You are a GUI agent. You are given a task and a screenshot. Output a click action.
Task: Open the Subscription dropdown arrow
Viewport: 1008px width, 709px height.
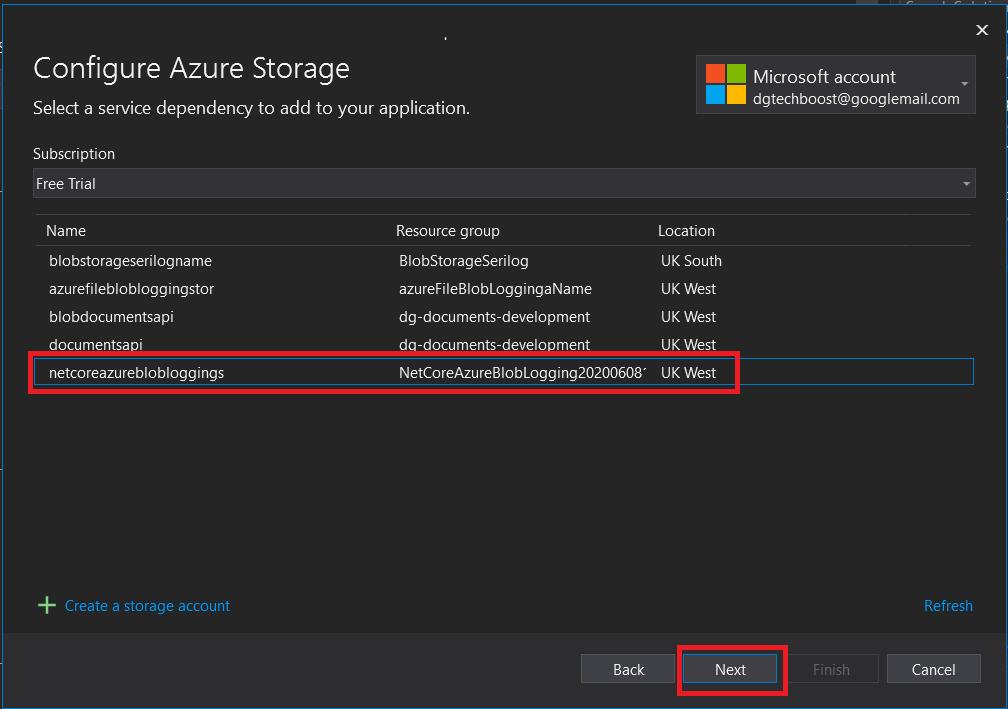[x=966, y=184]
